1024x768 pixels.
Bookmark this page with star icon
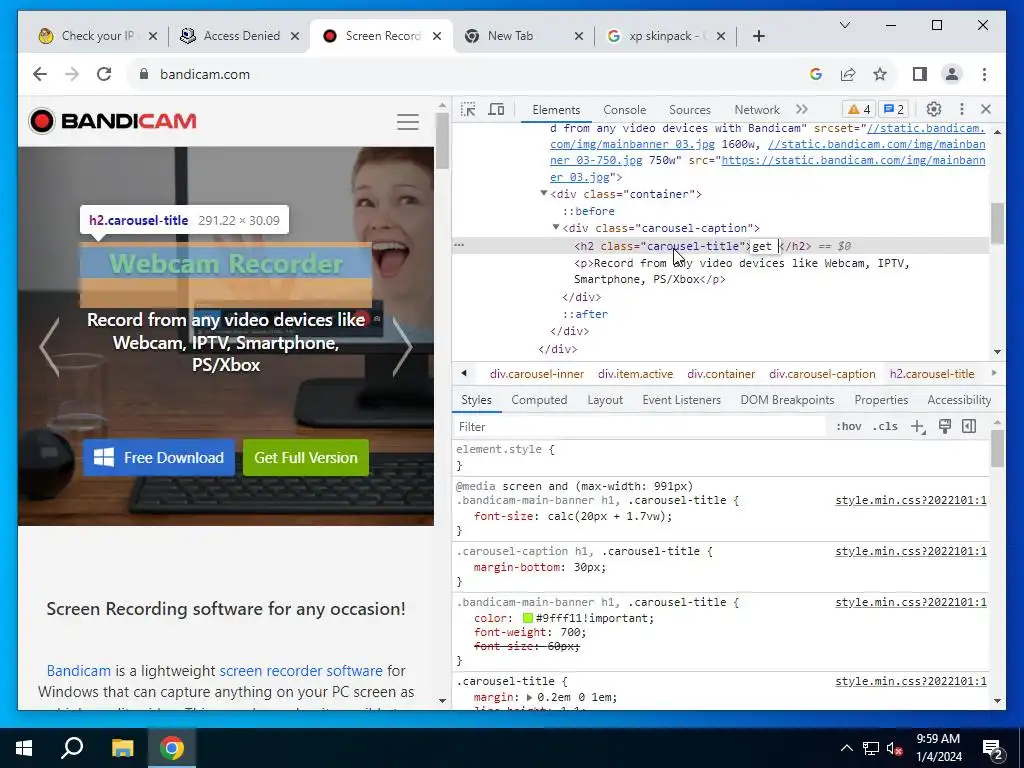880,74
